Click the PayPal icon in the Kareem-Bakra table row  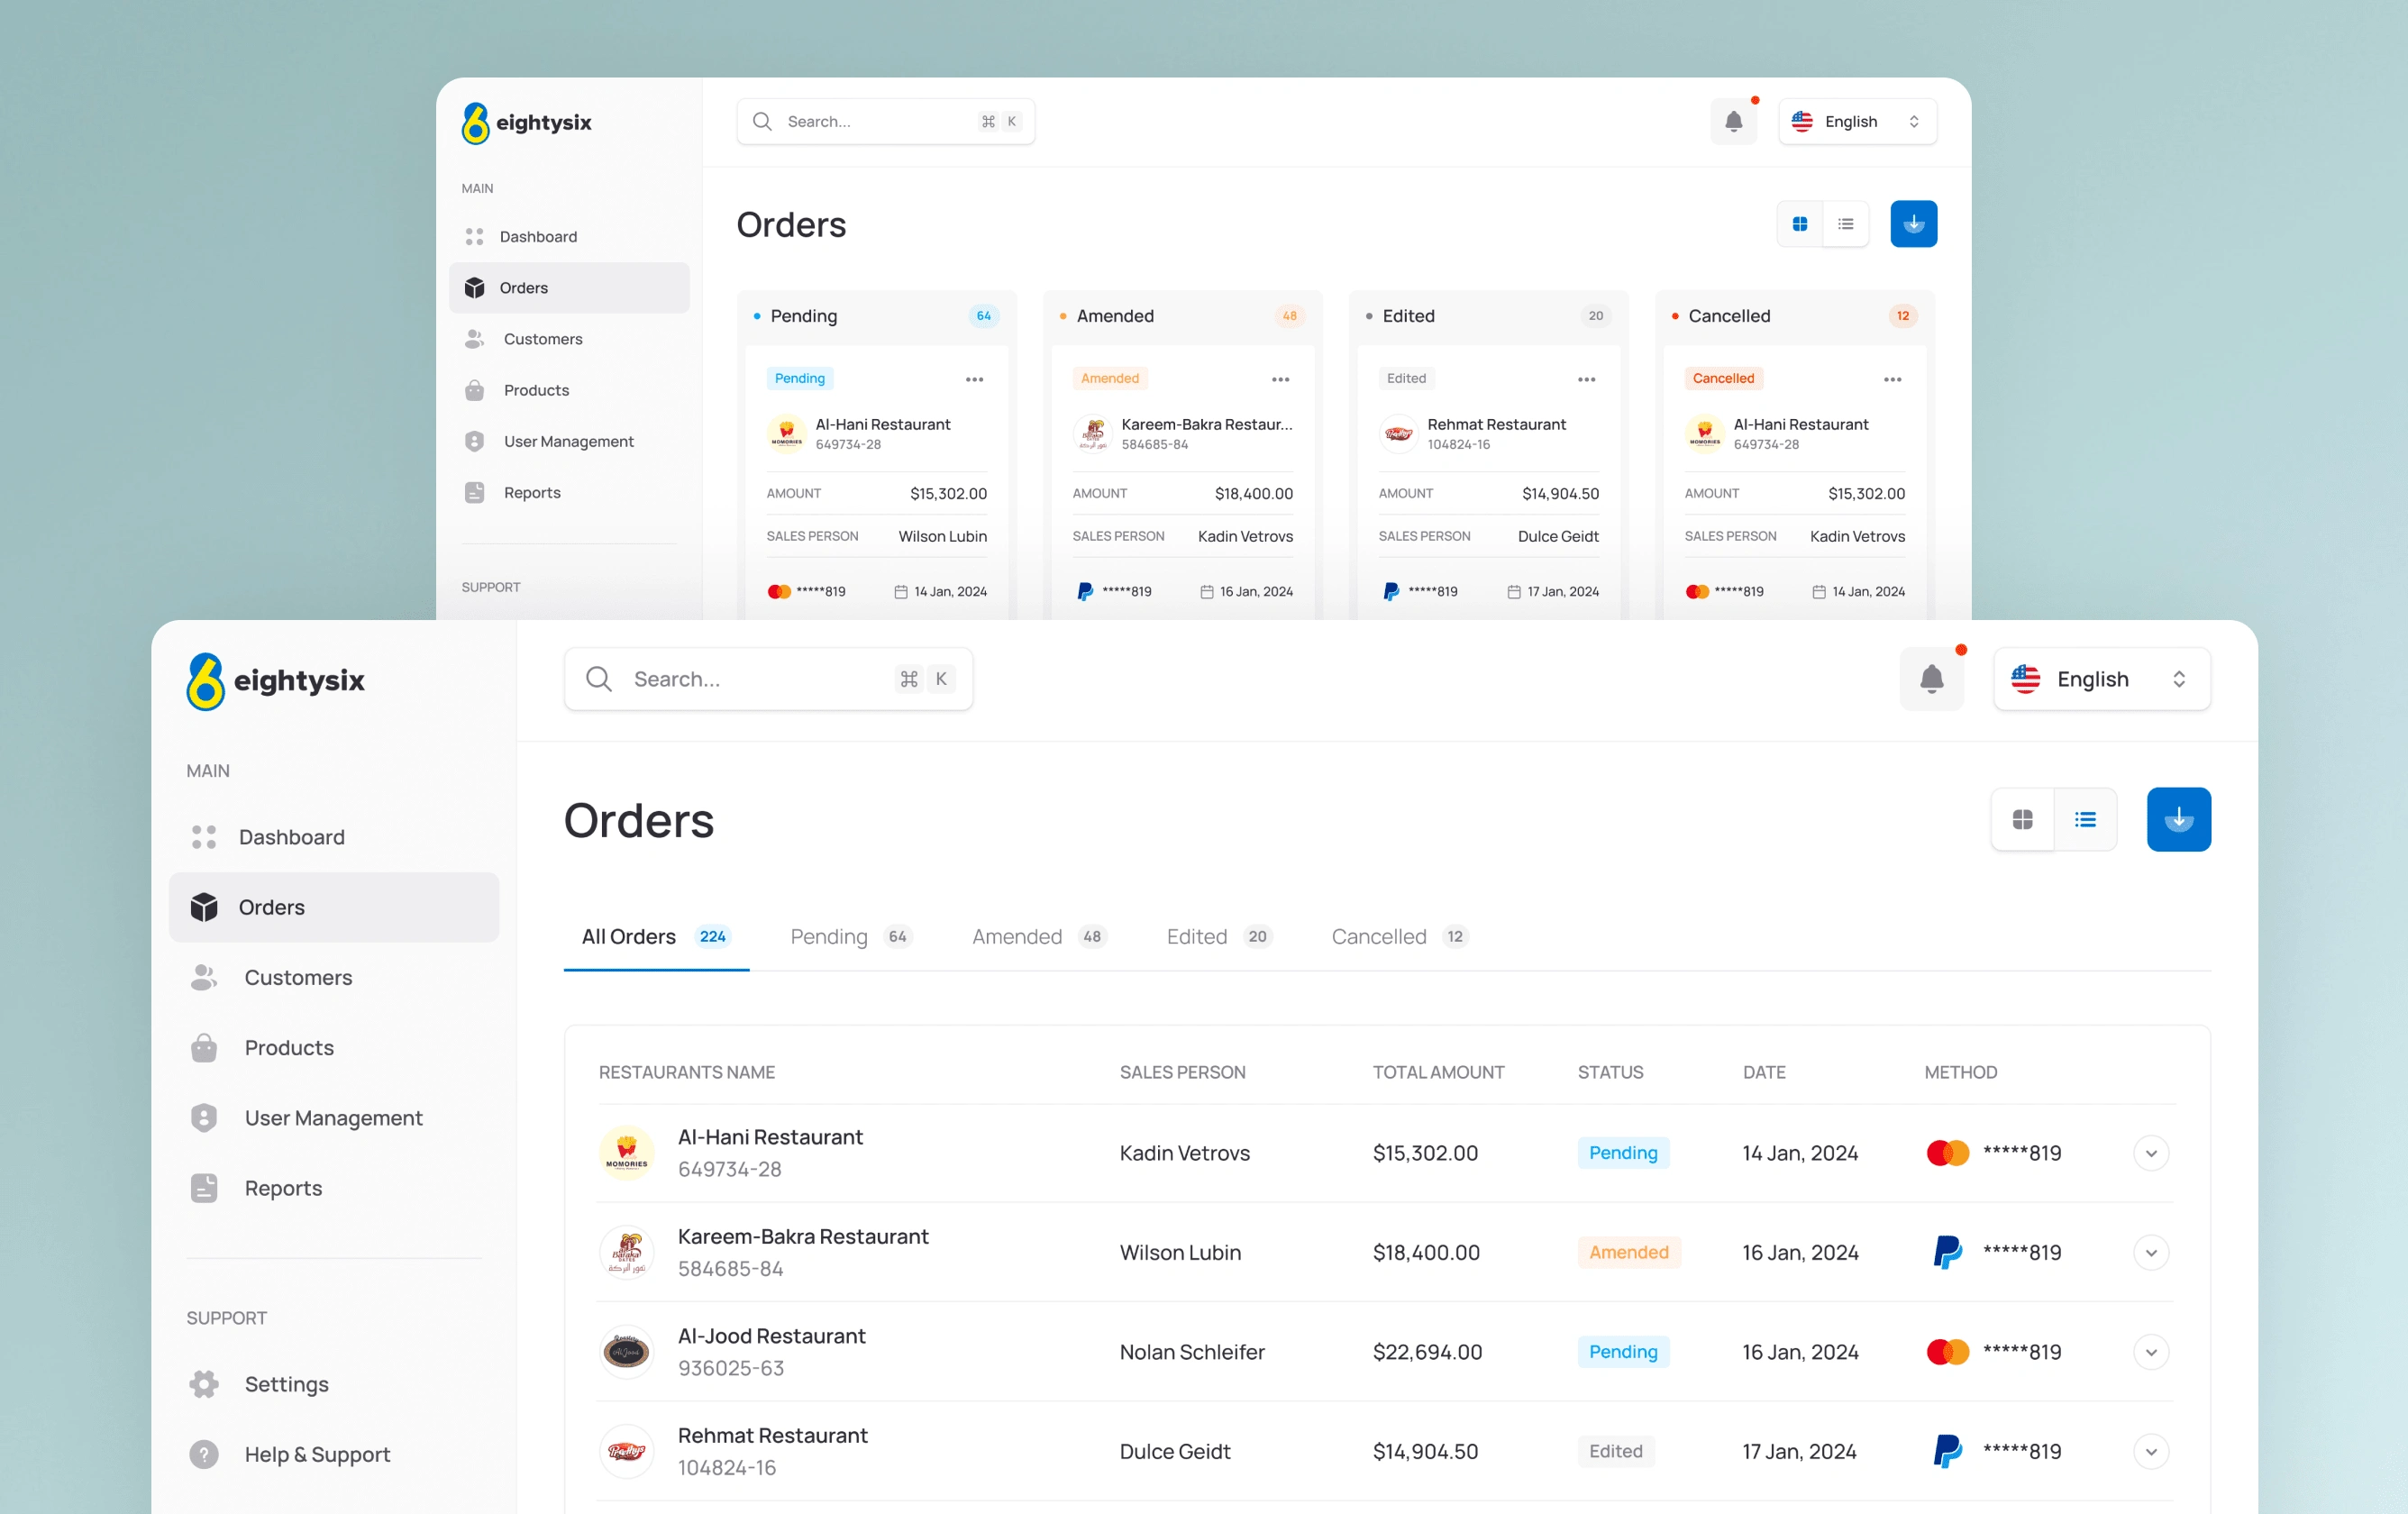point(1947,1252)
